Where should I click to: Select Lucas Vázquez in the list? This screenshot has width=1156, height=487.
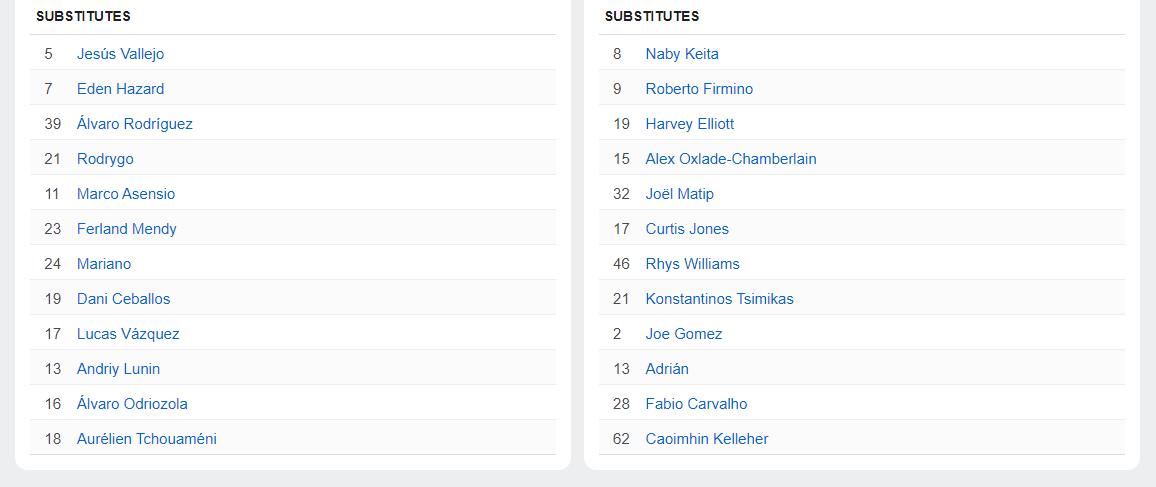(128, 334)
